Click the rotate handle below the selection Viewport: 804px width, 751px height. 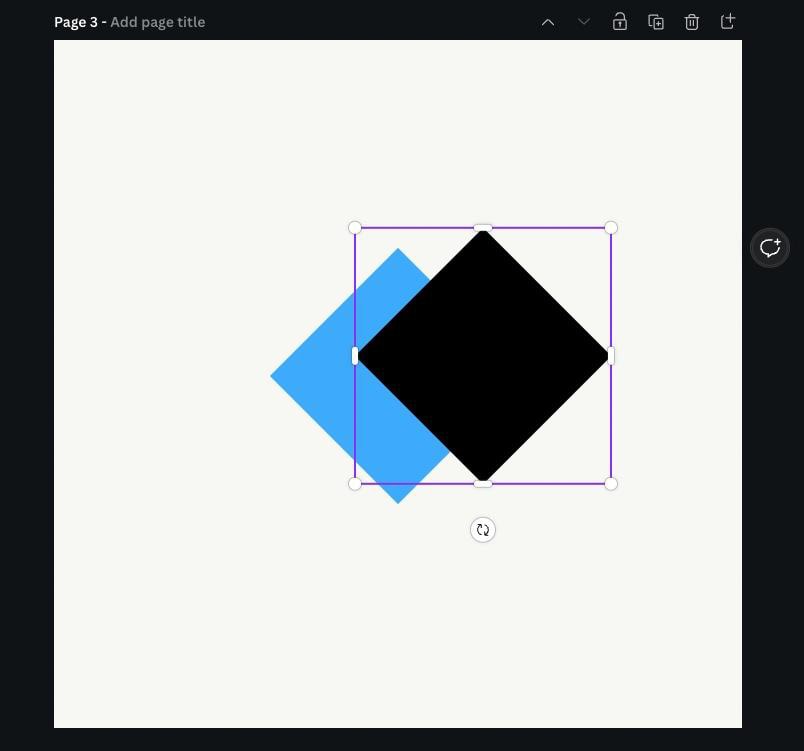click(x=483, y=530)
